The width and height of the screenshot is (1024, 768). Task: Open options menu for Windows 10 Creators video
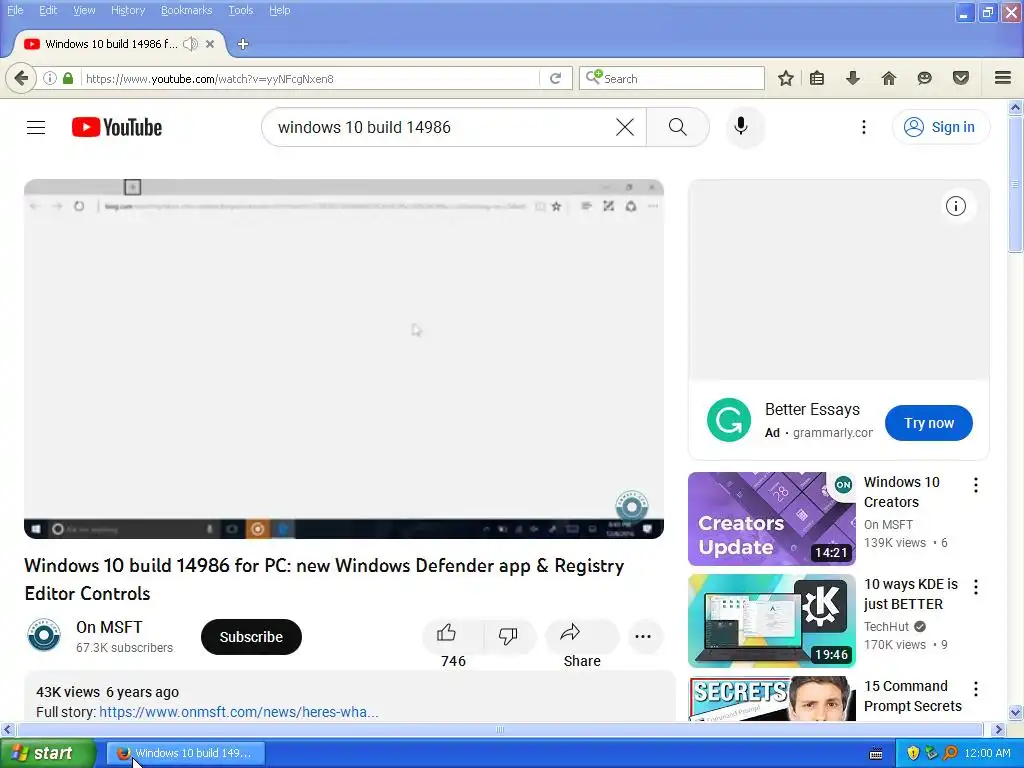pyautogui.click(x=976, y=485)
